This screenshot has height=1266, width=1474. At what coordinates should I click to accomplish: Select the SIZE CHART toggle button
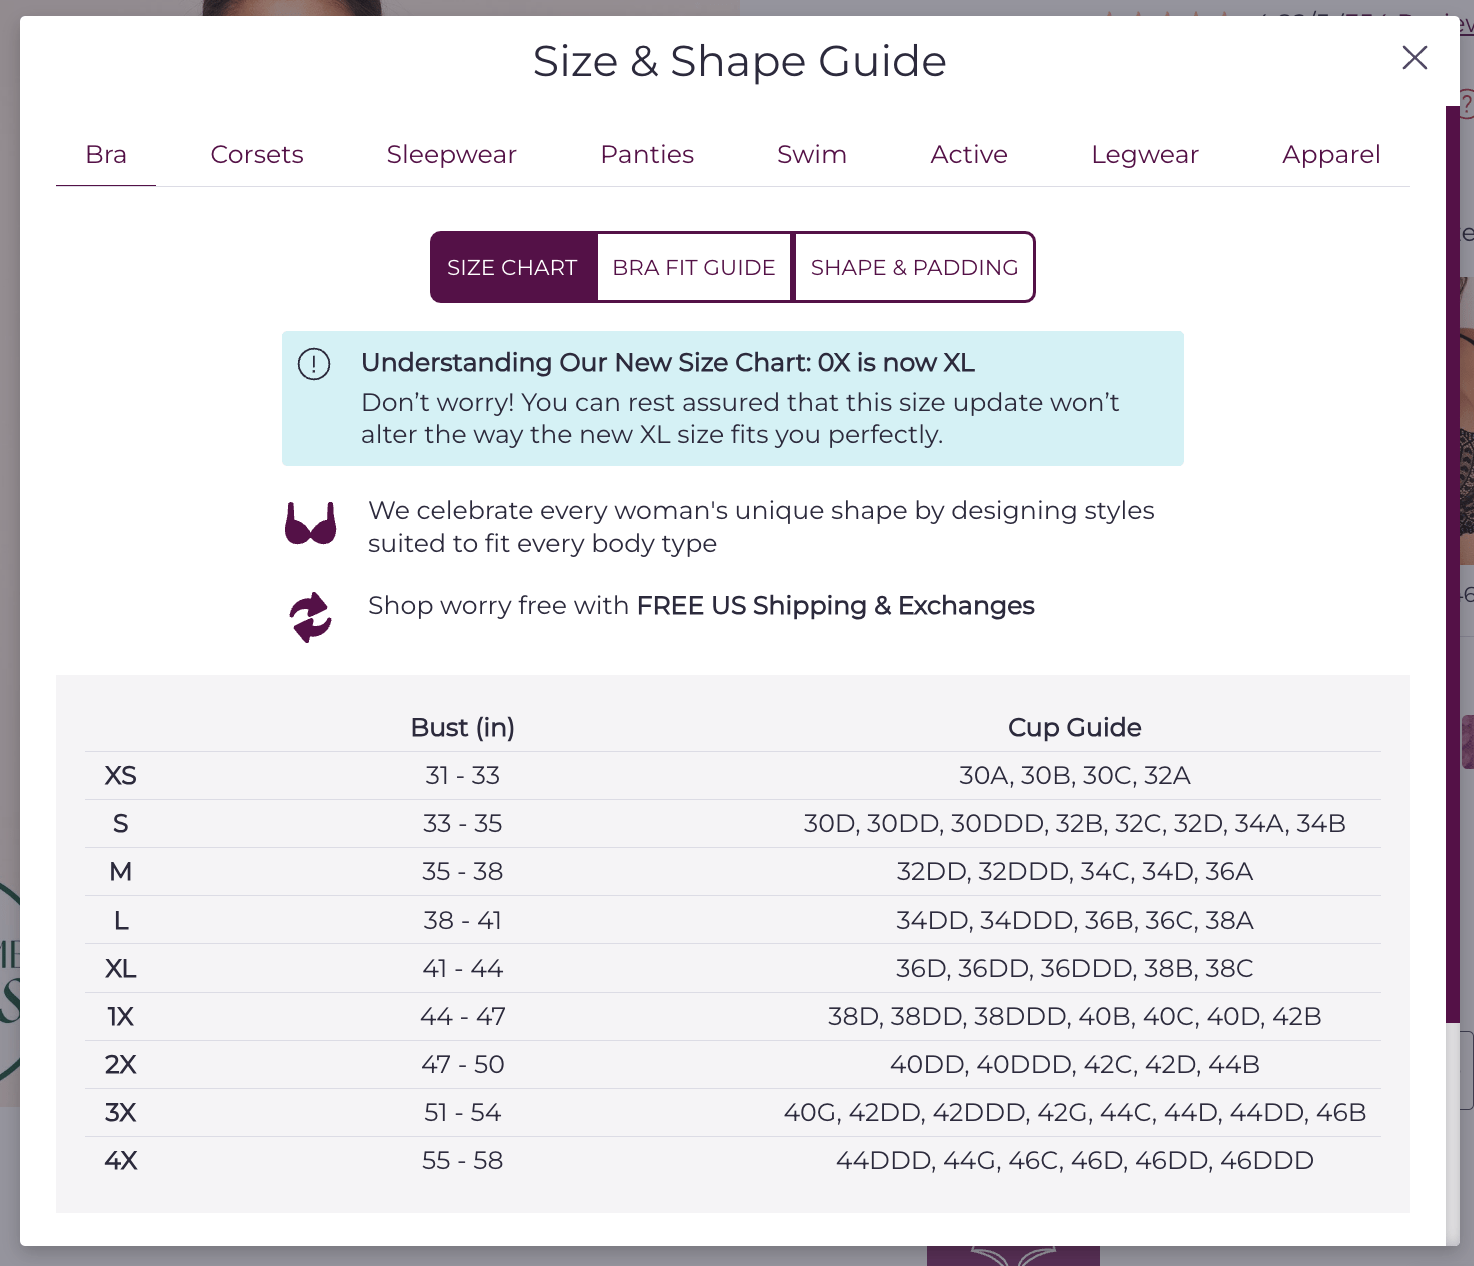(x=512, y=267)
